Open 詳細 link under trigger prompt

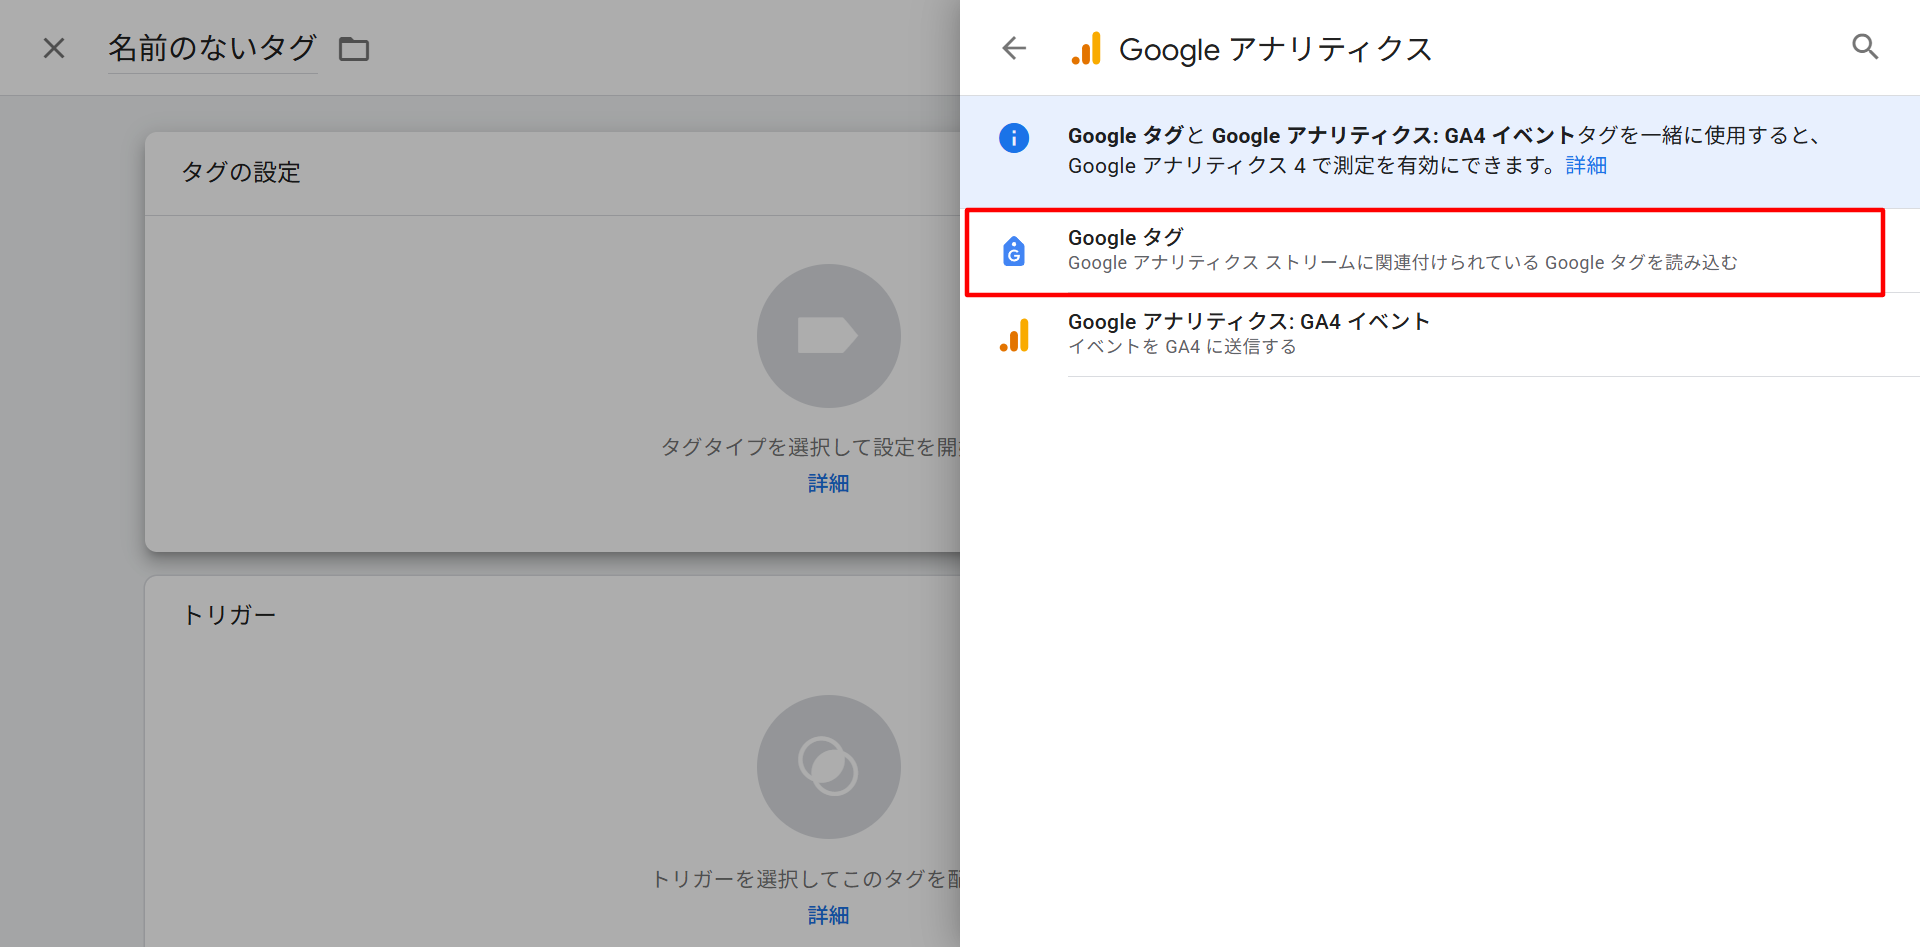[x=828, y=915]
